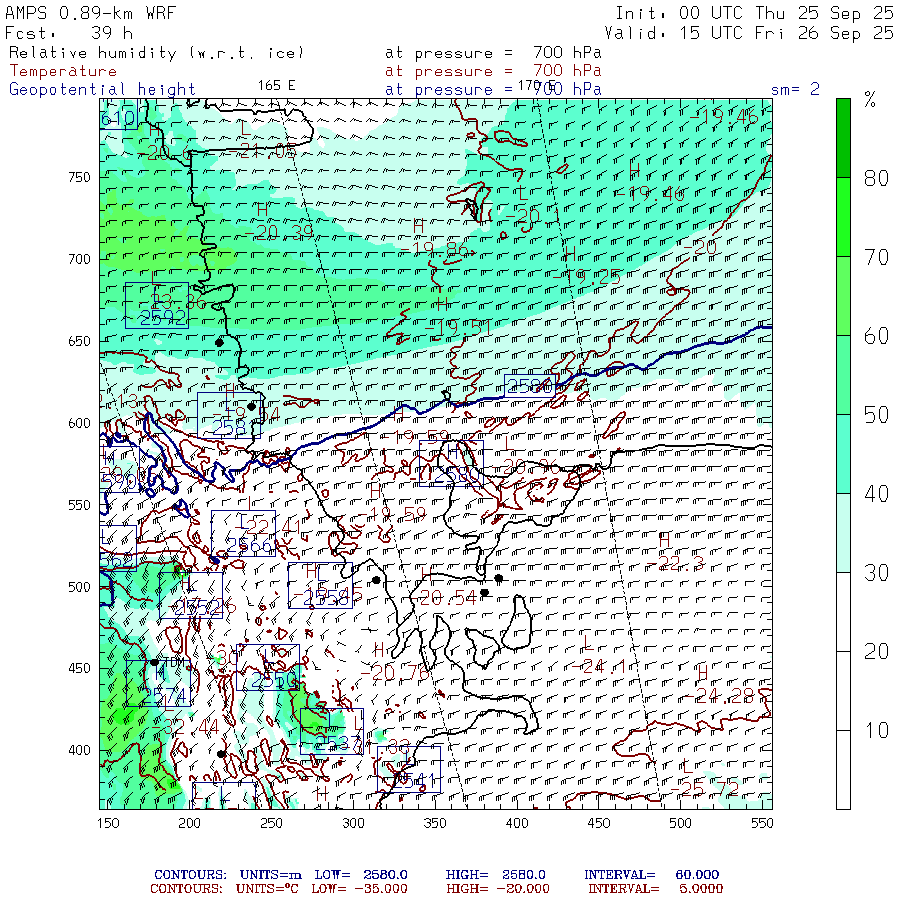Click the -20.76 temperature high label
This screenshot has height=900, width=900.
395,672
